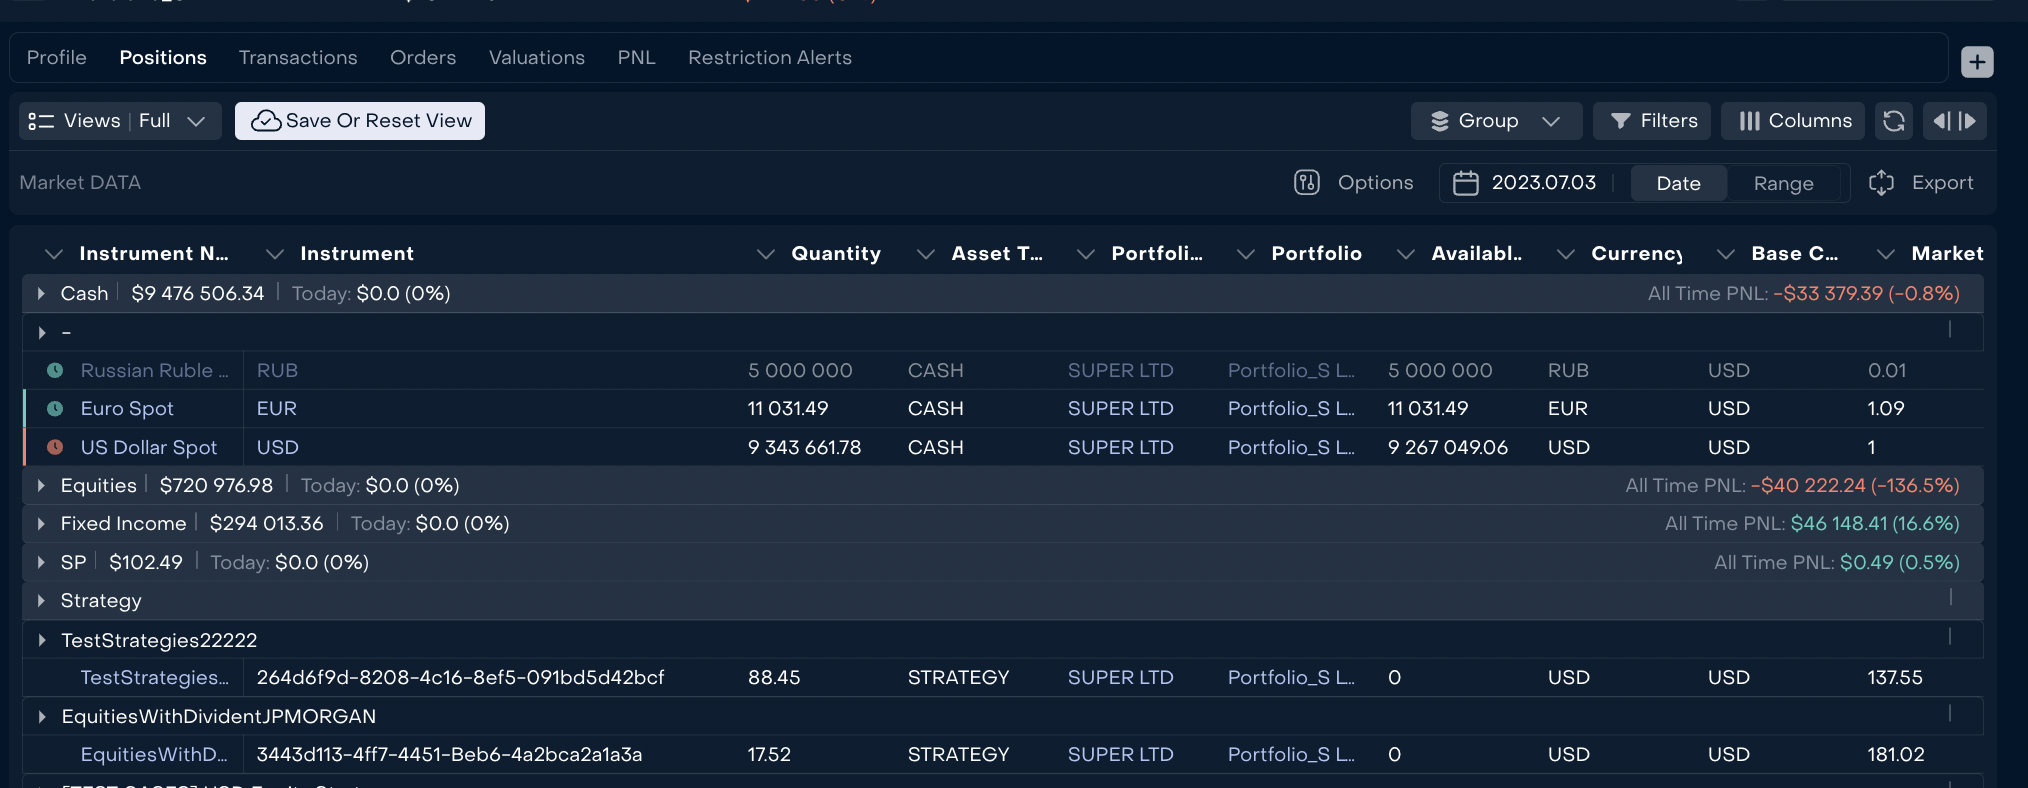Open the Options settings icon
Viewport: 2028px width, 788px height.
tap(1307, 183)
